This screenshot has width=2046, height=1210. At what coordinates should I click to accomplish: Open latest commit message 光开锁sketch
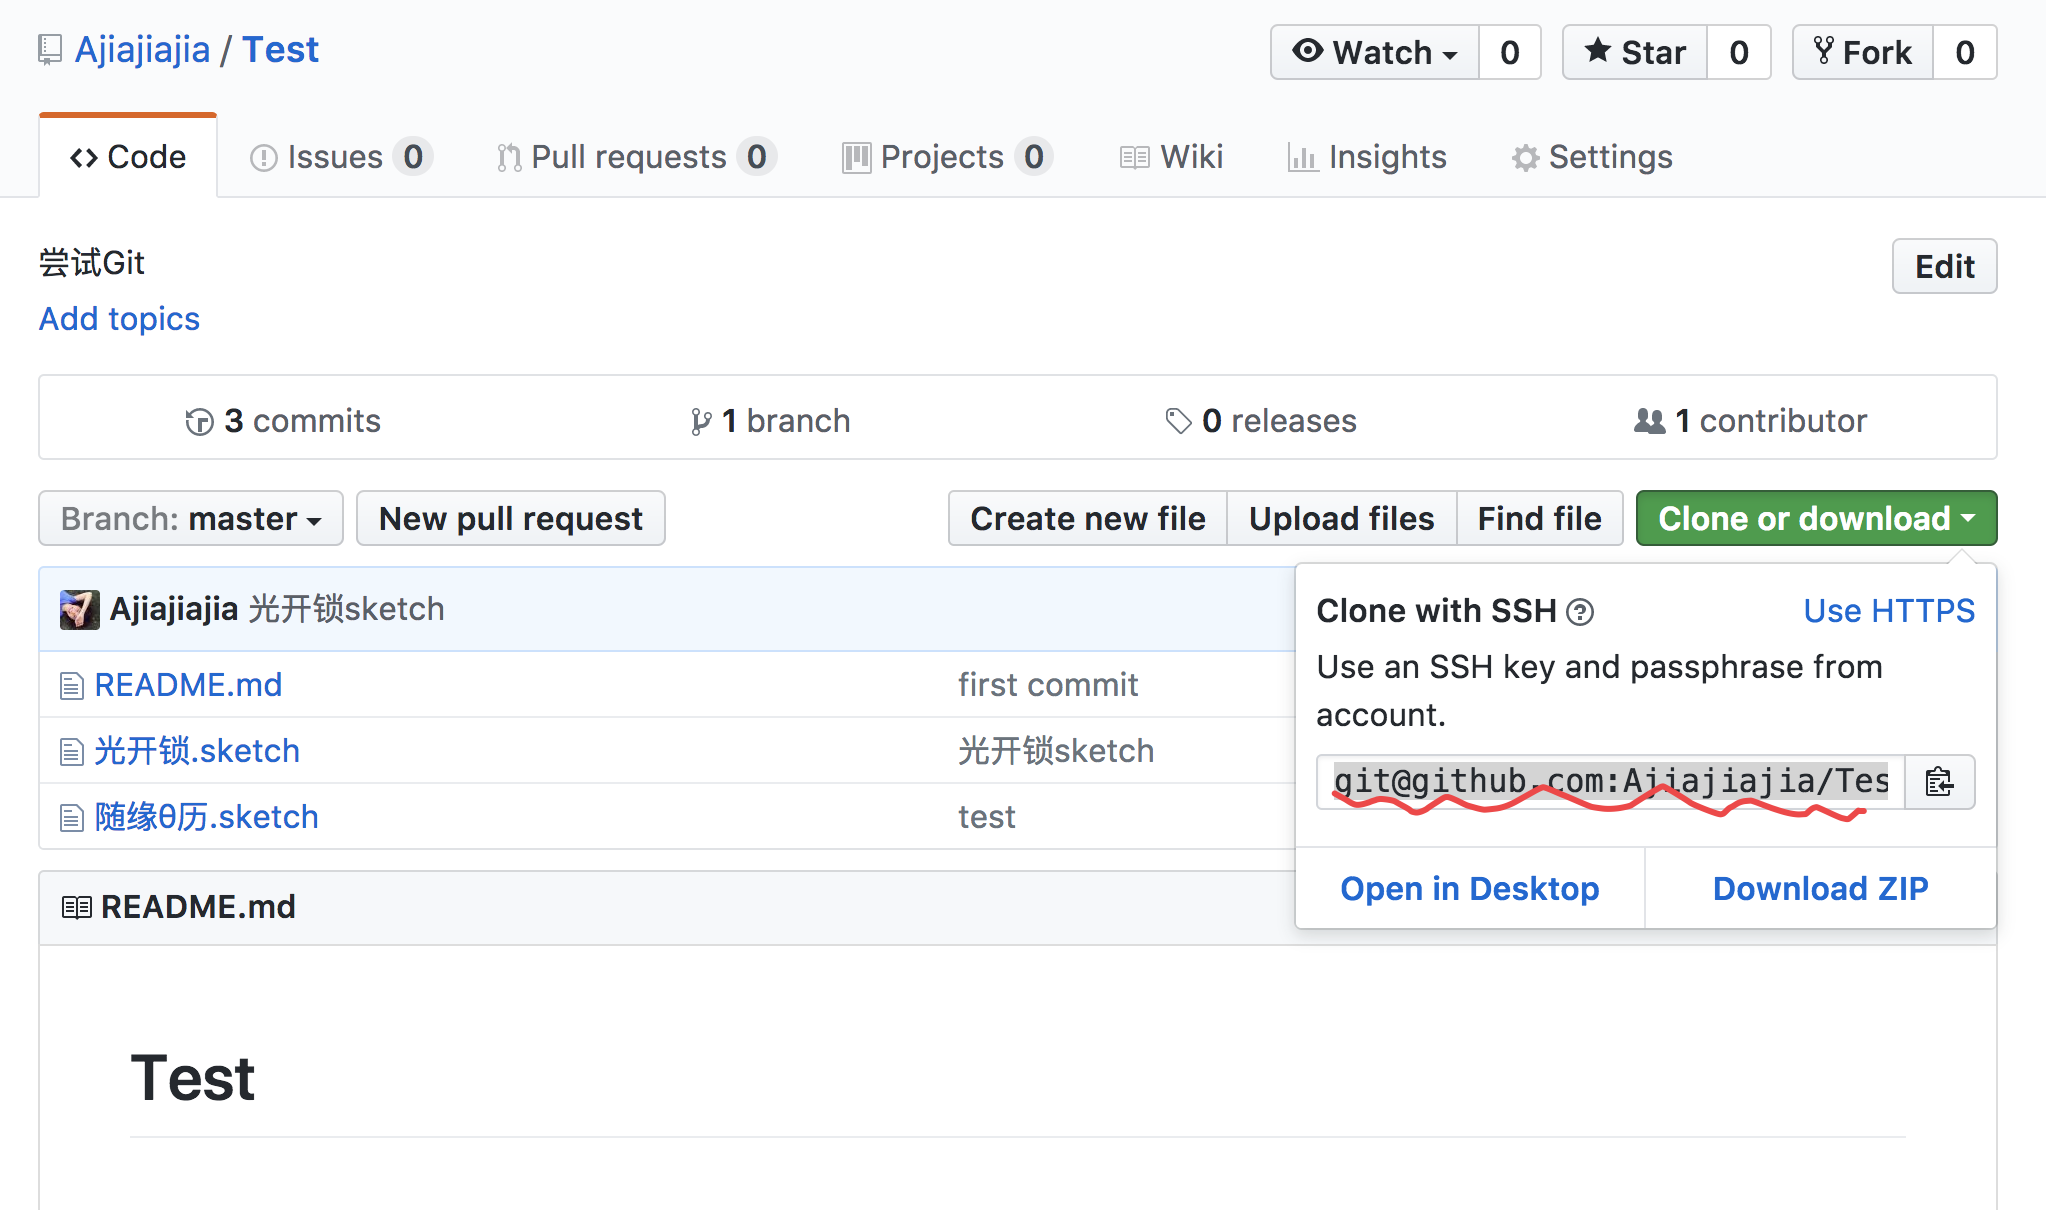346,609
